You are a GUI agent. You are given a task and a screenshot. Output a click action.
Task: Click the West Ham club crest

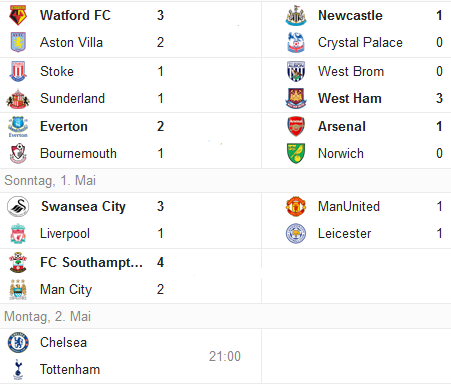[296, 98]
